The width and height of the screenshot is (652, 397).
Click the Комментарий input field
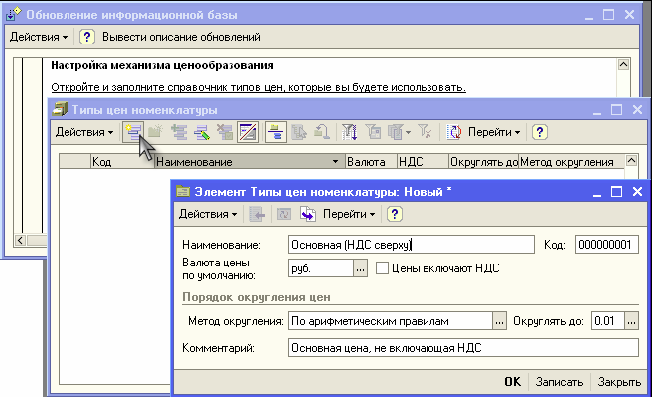coord(463,348)
